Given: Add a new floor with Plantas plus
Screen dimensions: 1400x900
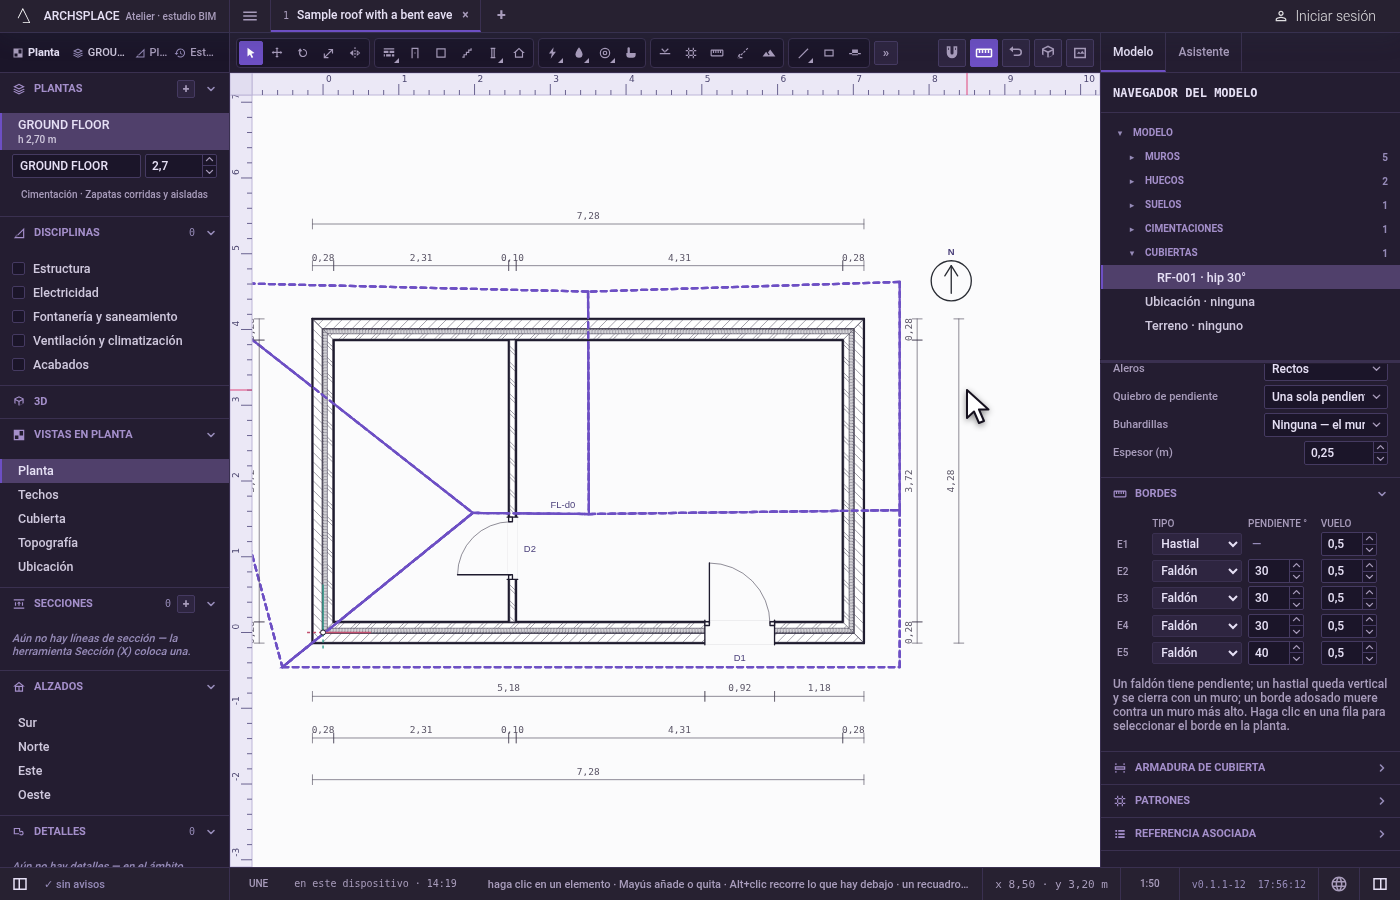Looking at the screenshot, I should point(186,89).
